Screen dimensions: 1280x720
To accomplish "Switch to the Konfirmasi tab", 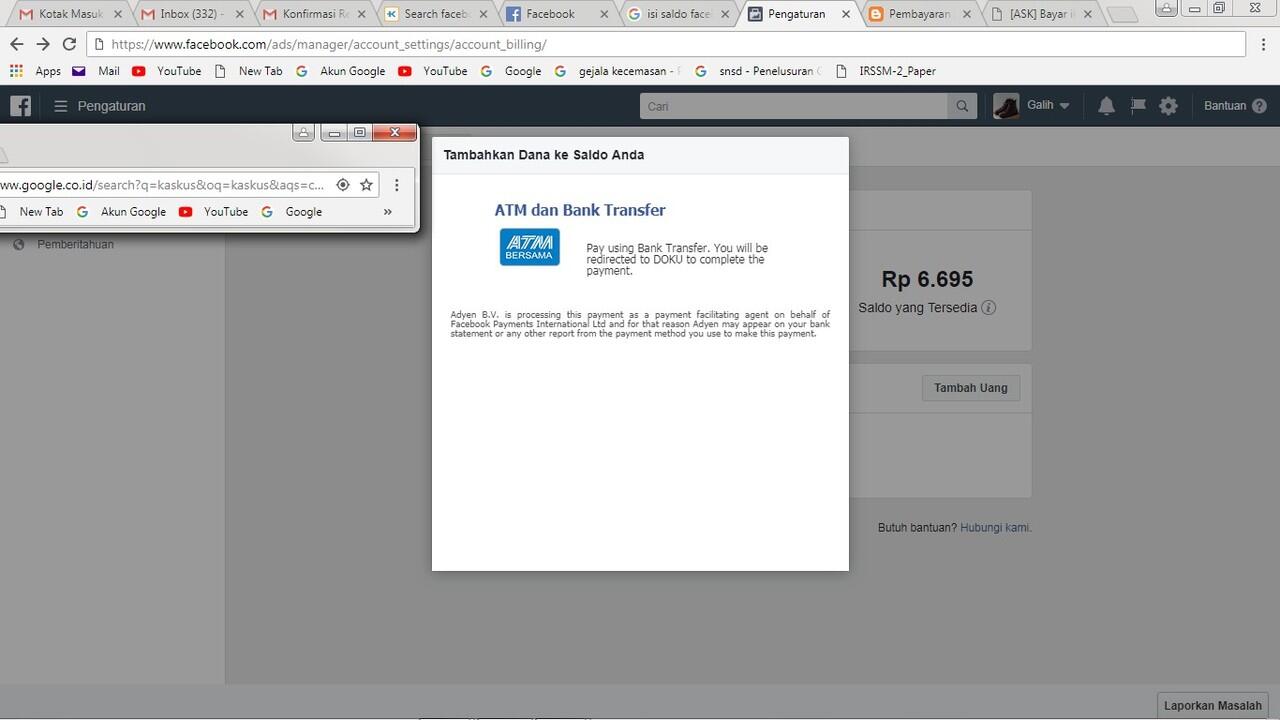I will 312,14.
